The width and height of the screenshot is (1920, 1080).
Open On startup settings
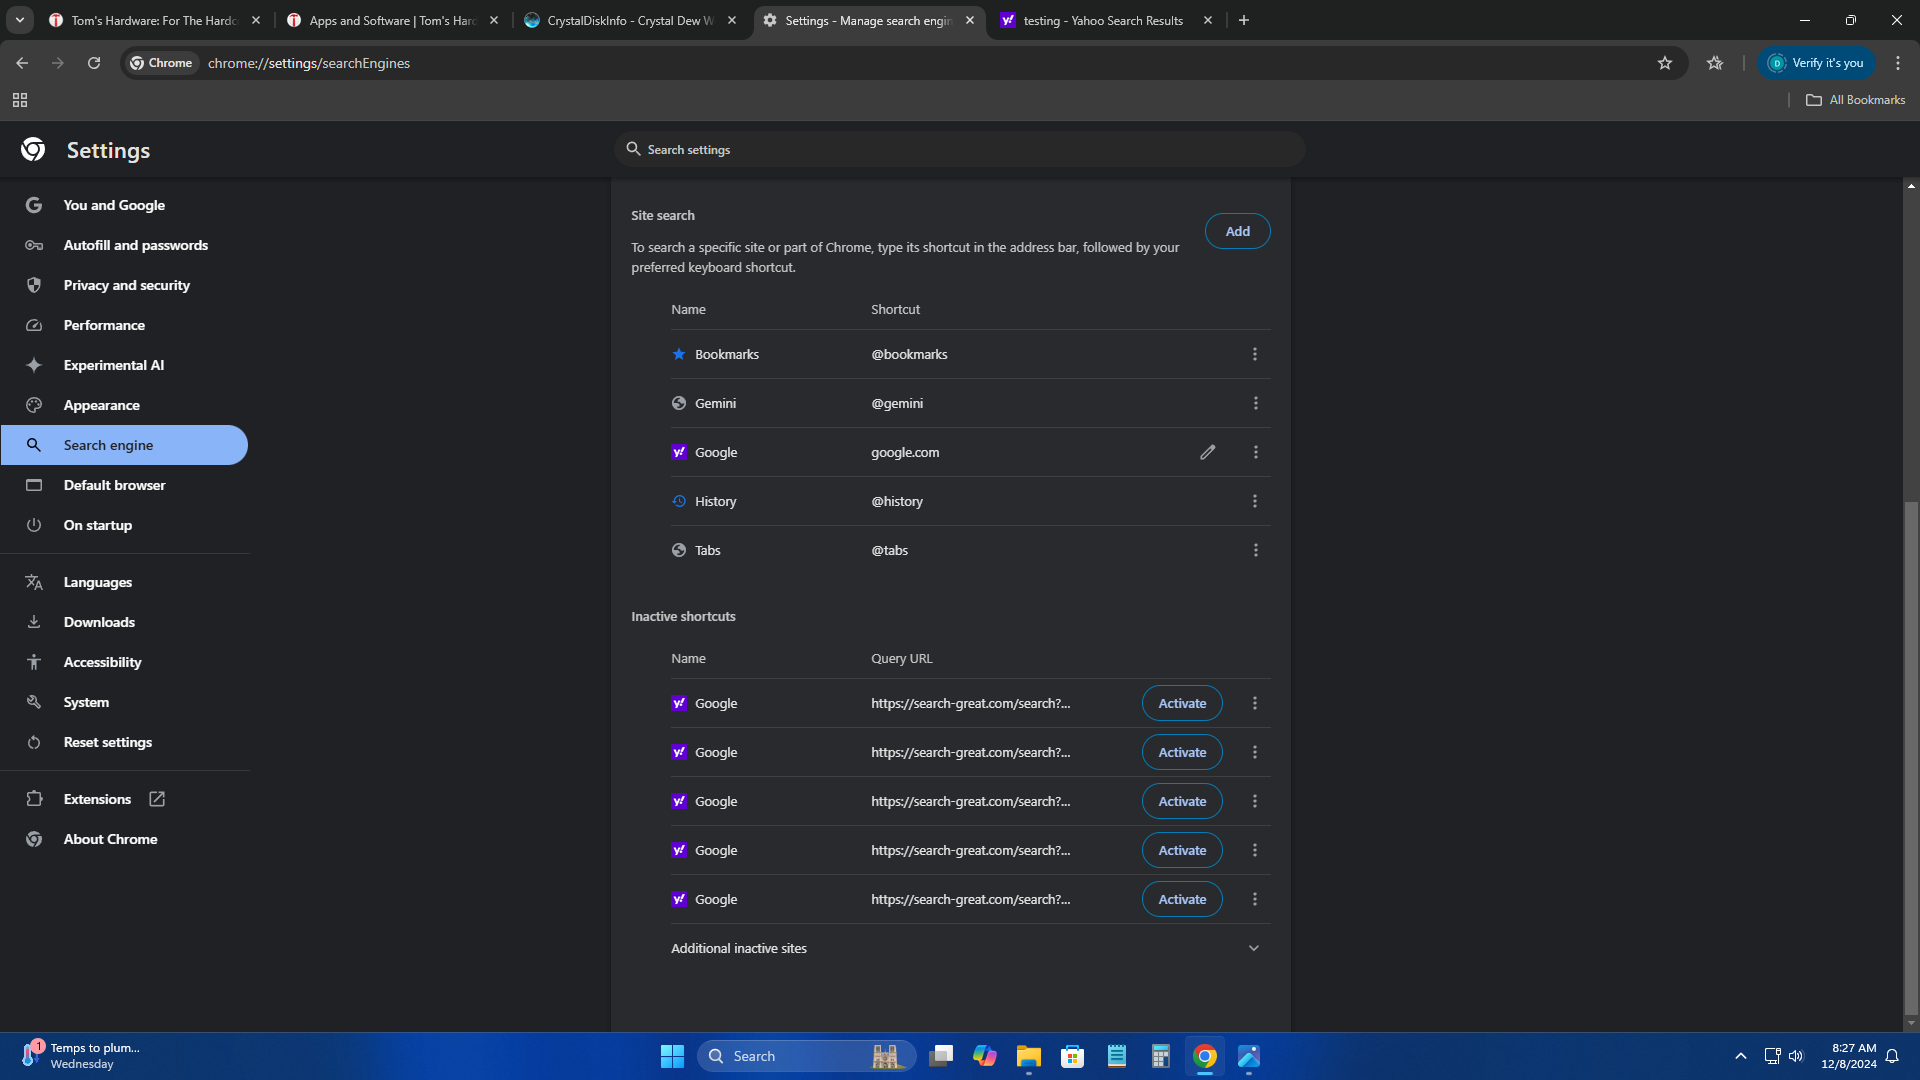point(124,525)
